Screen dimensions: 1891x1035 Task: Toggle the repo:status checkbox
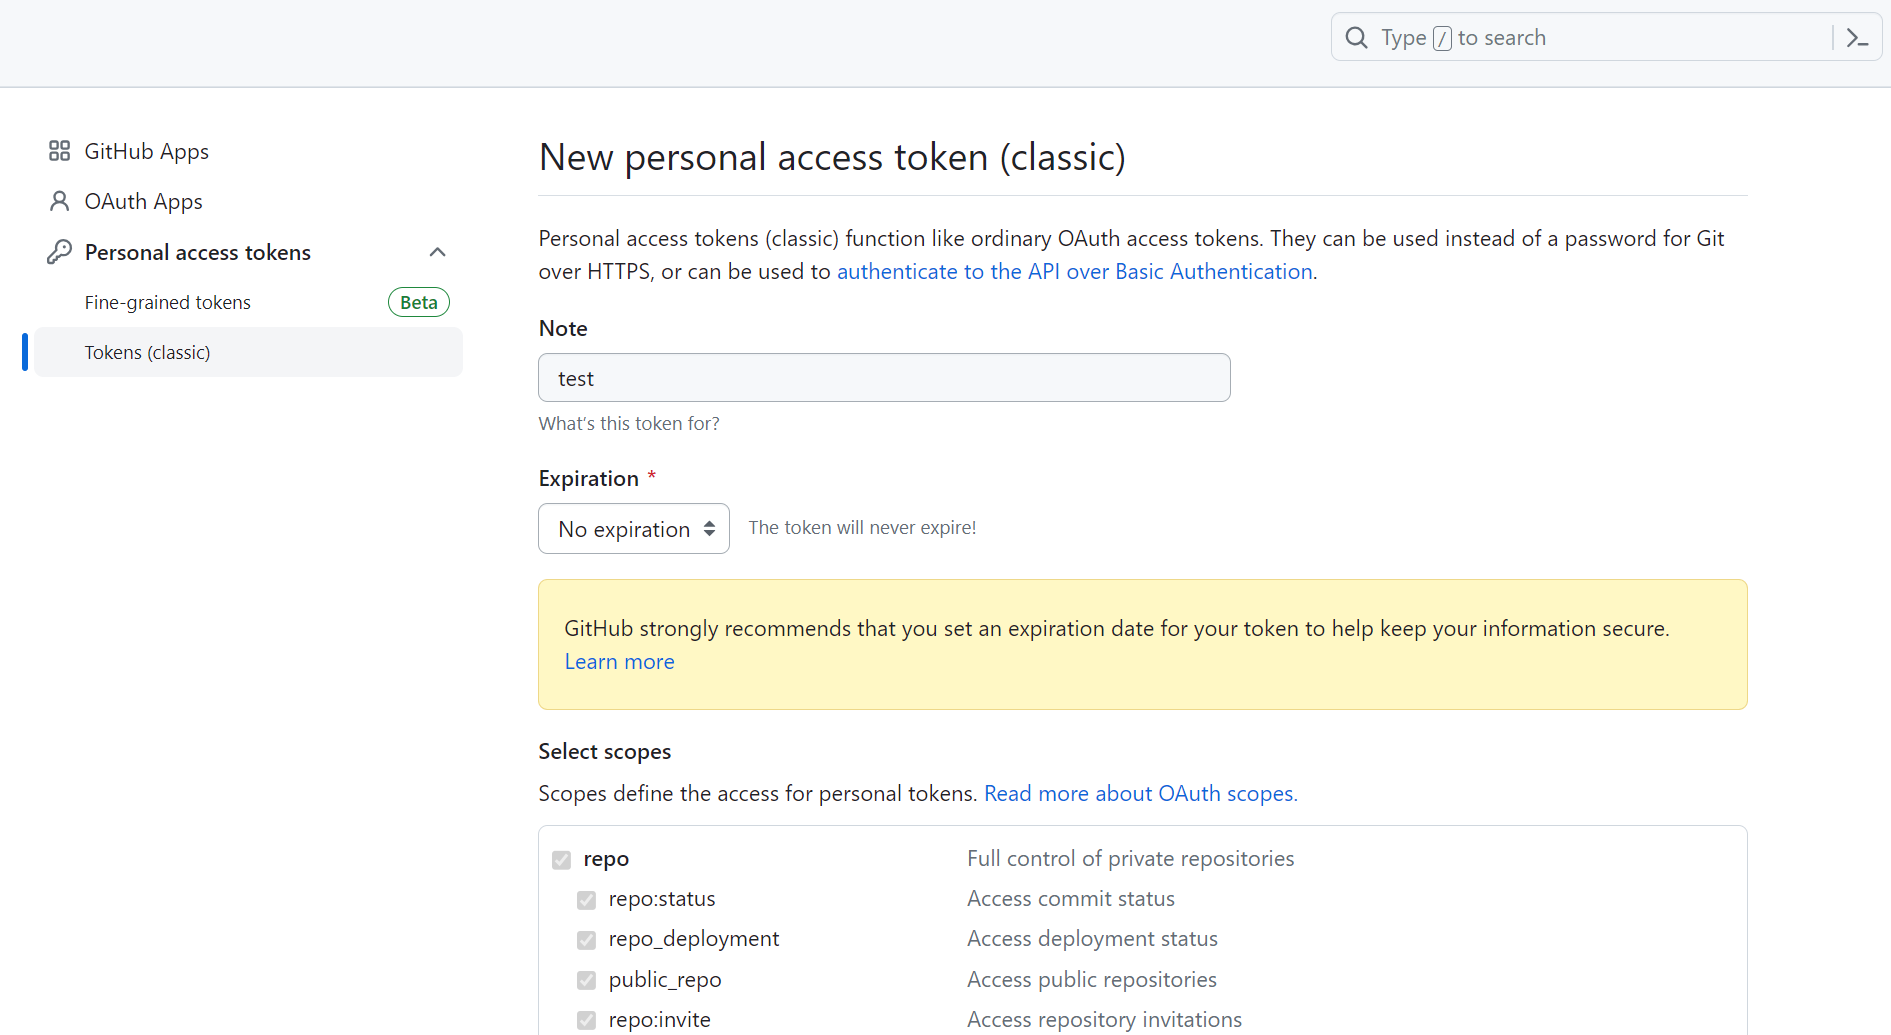[587, 900]
